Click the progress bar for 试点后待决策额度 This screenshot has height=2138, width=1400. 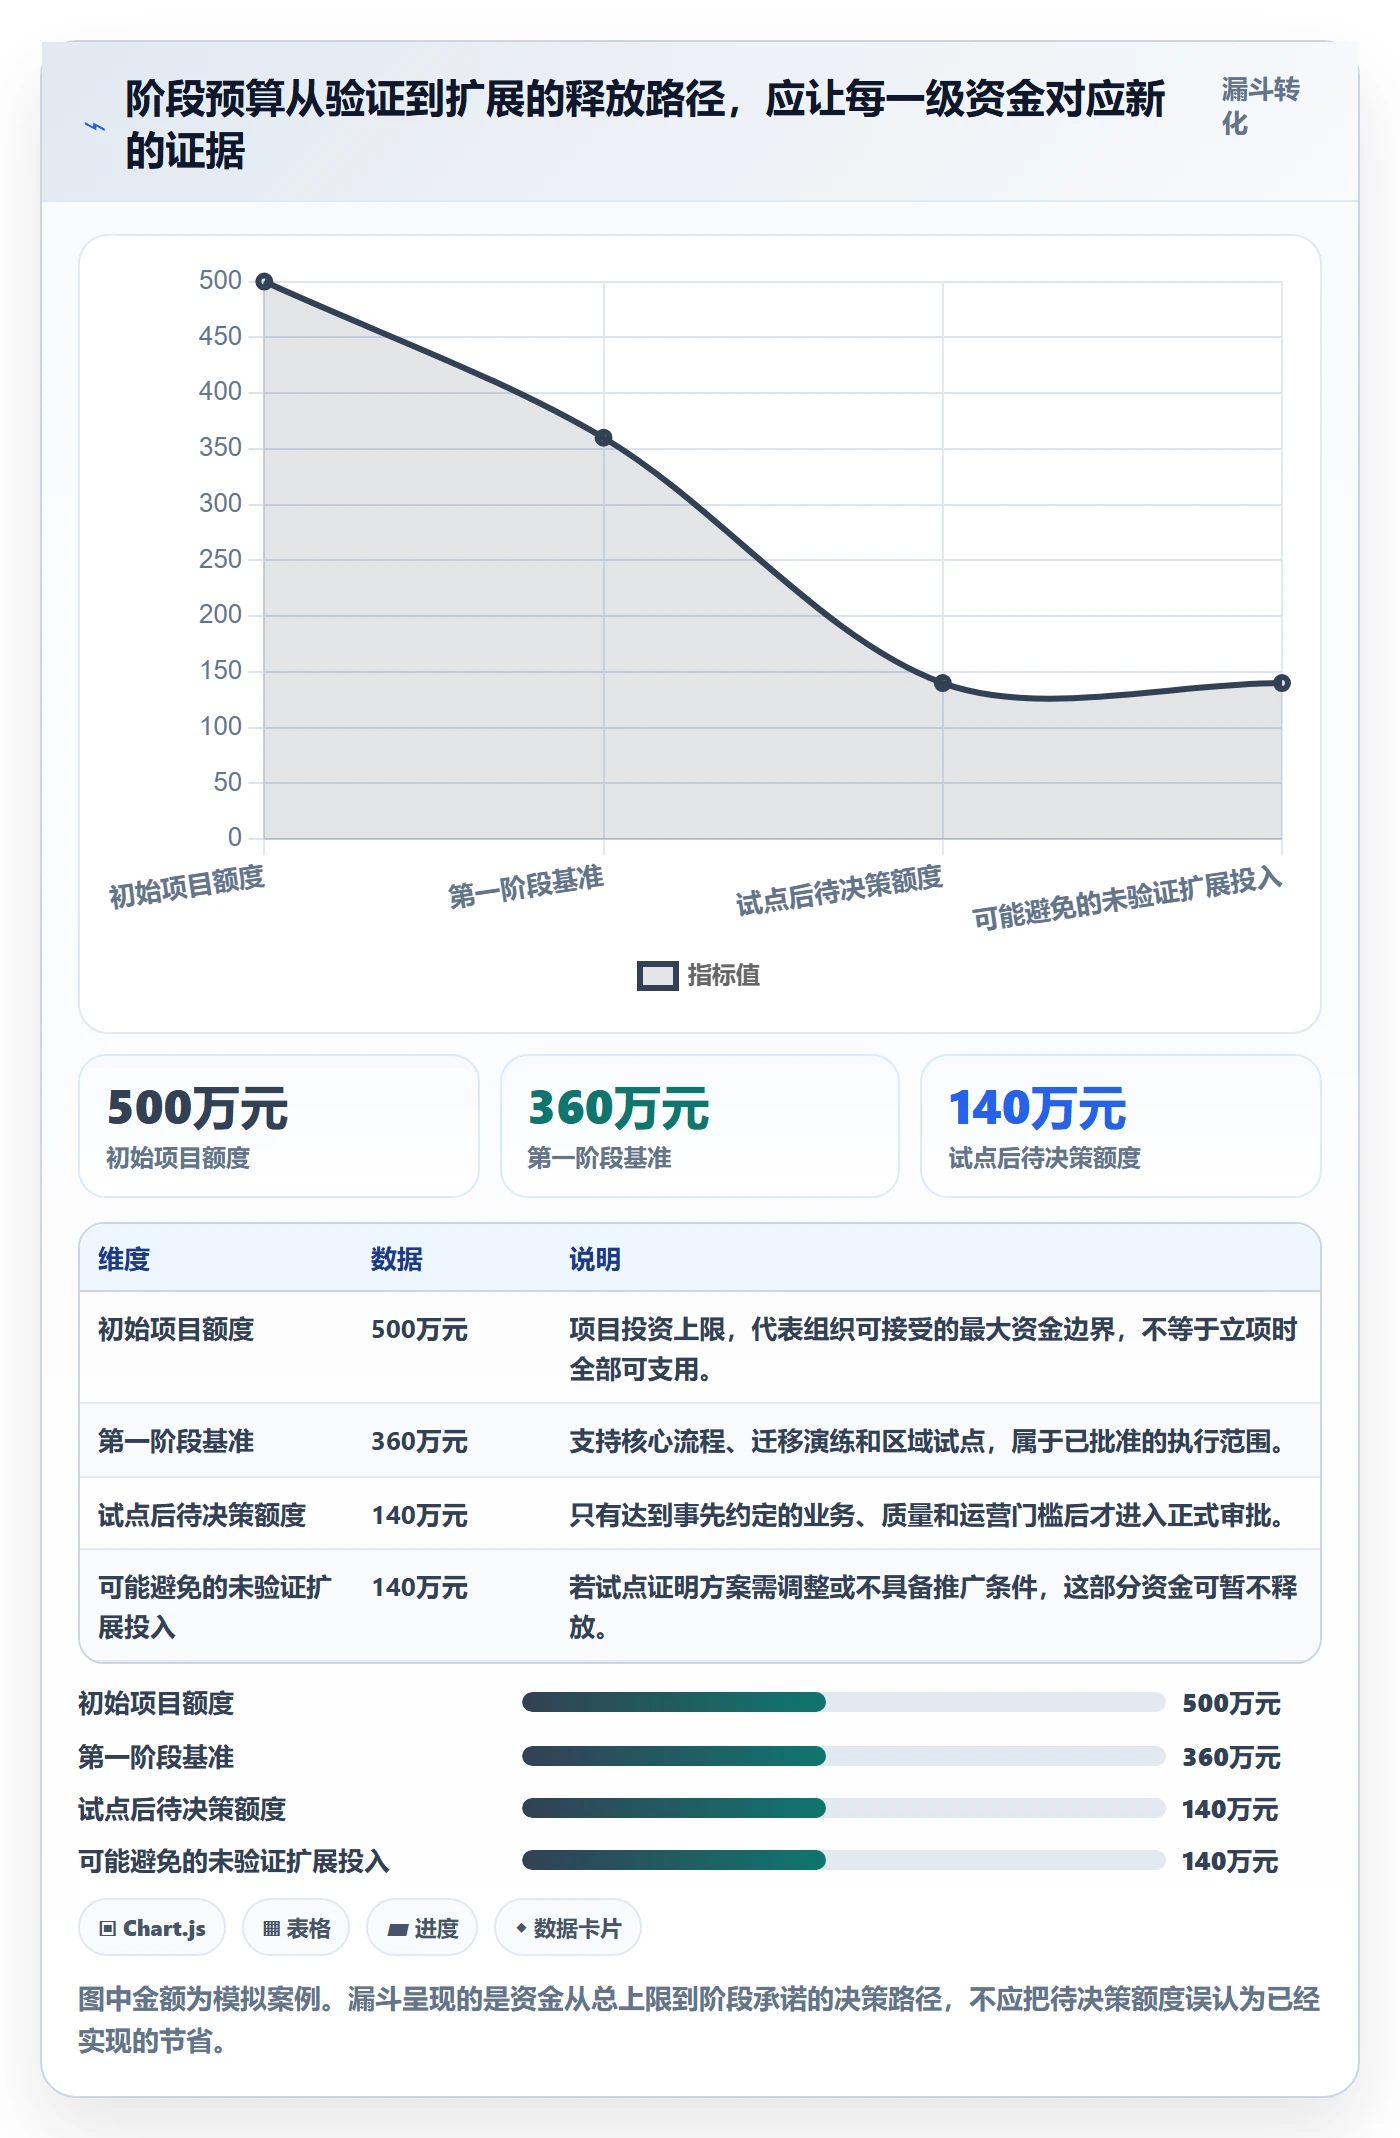click(x=844, y=1808)
